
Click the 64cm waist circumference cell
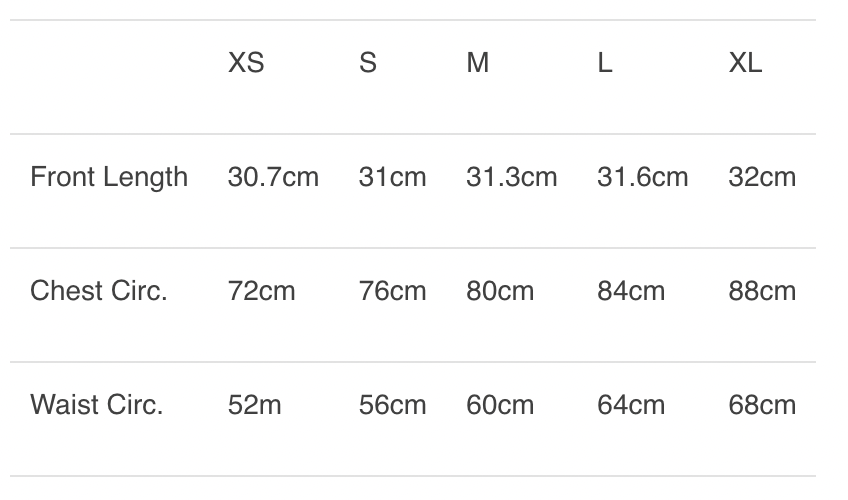coord(631,405)
